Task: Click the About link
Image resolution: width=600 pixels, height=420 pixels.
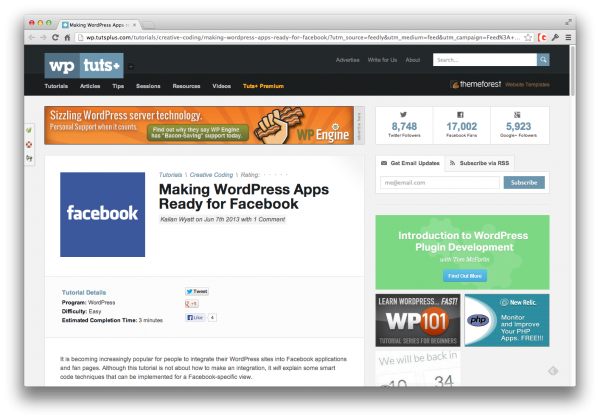Action: [413, 60]
